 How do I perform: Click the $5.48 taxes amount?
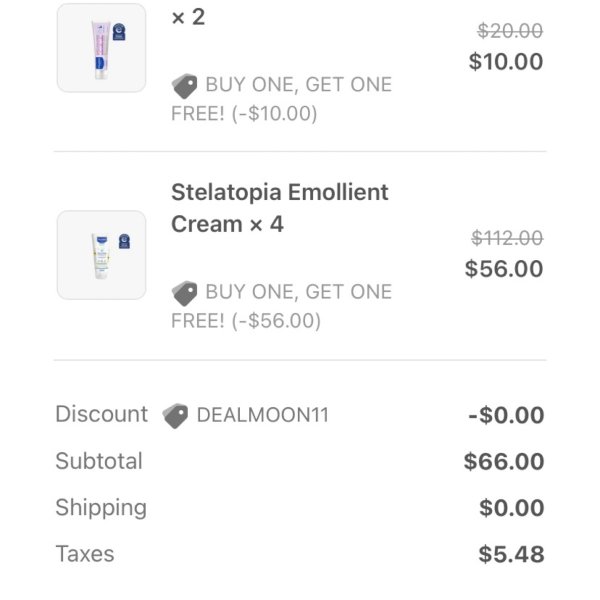coord(511,554)
